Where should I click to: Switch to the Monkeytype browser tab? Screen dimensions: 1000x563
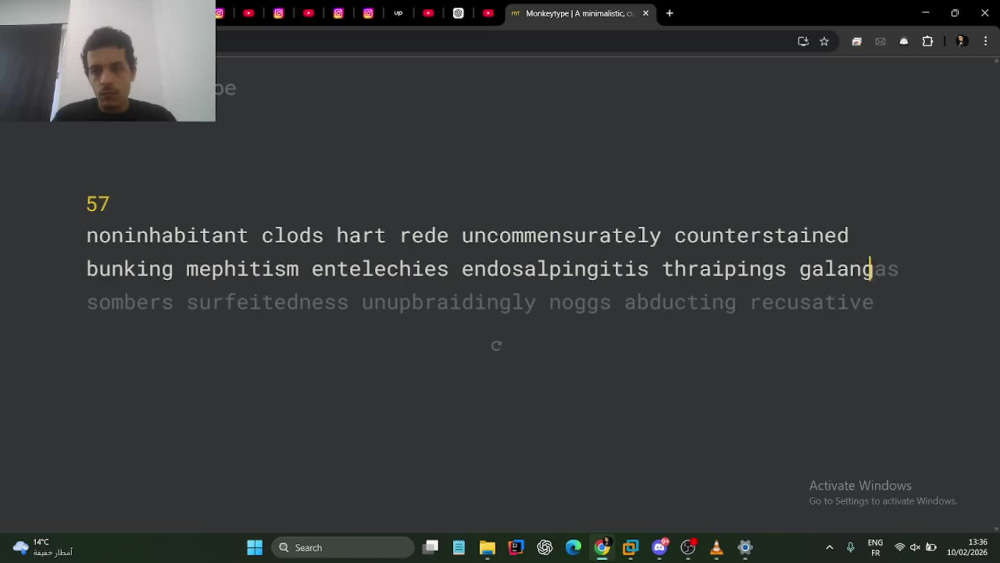(579, 13)
